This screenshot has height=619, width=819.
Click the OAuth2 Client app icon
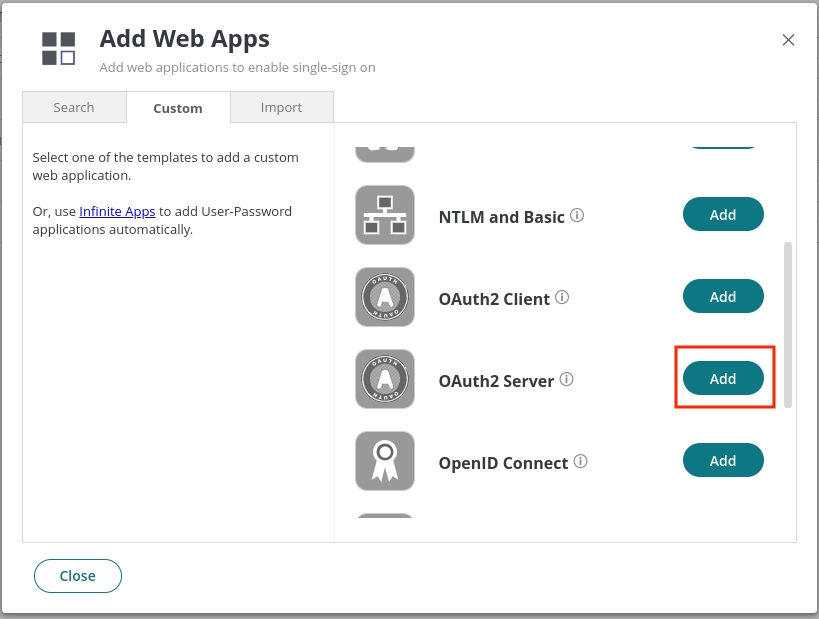(385, 297)
